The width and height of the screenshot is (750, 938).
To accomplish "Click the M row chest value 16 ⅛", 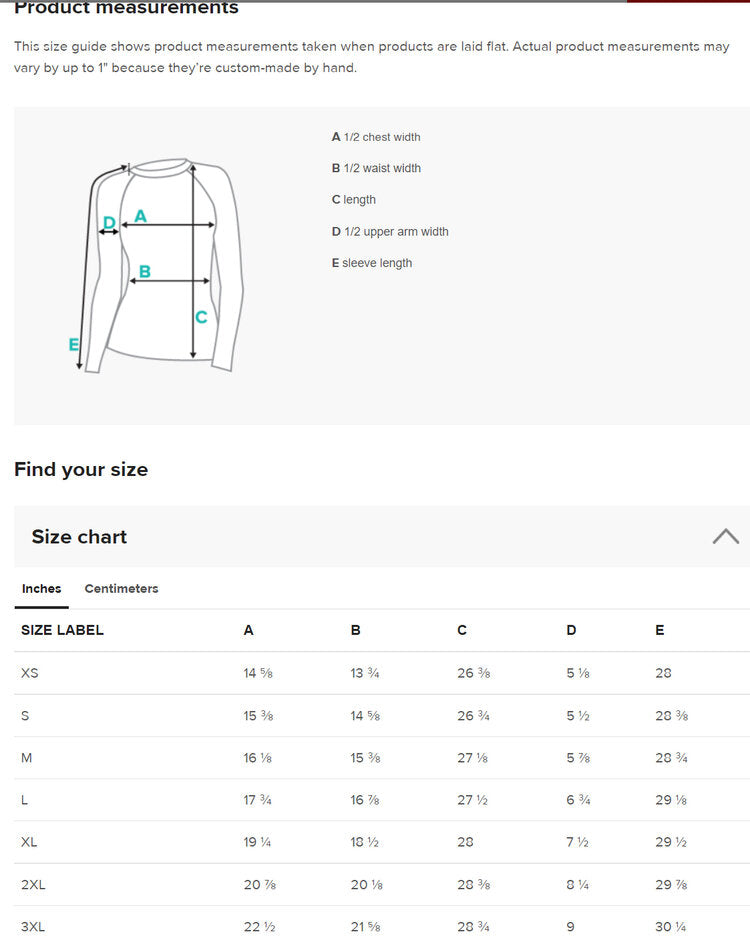I will coord(257,758).
